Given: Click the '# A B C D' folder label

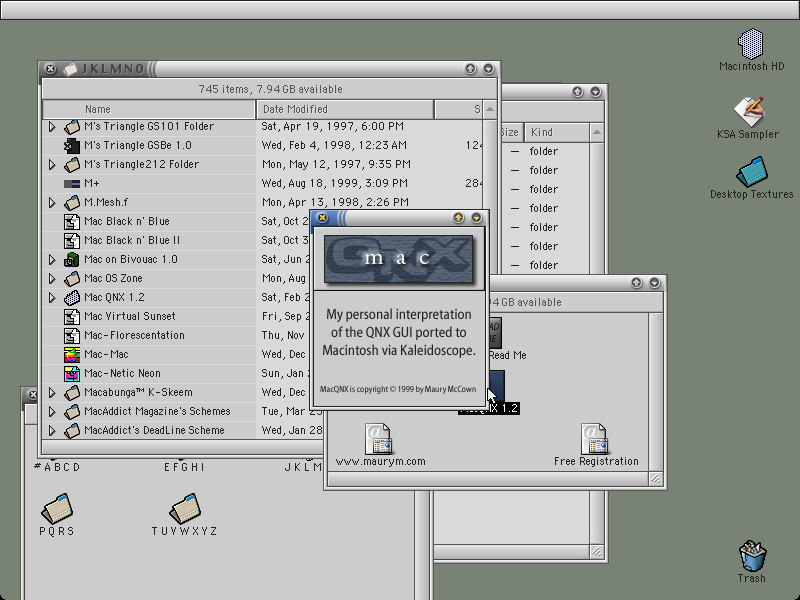Looking at the screenshot, I should point(57,467).
